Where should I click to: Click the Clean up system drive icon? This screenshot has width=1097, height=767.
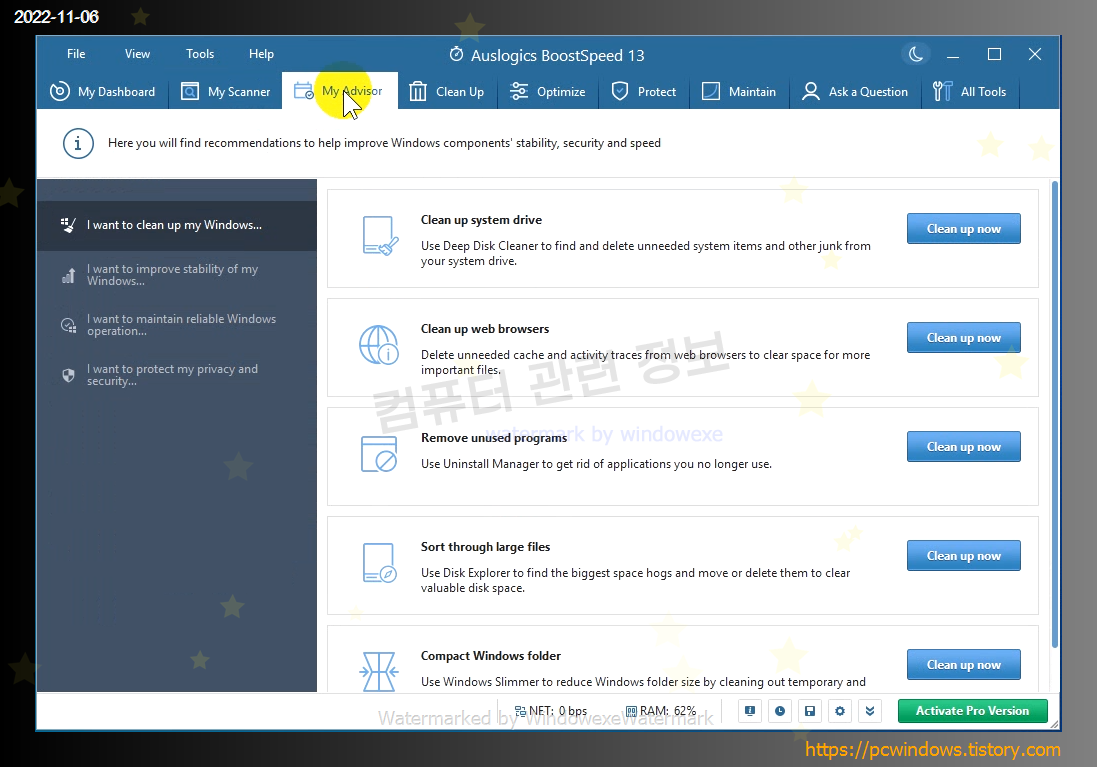point(380,236)
